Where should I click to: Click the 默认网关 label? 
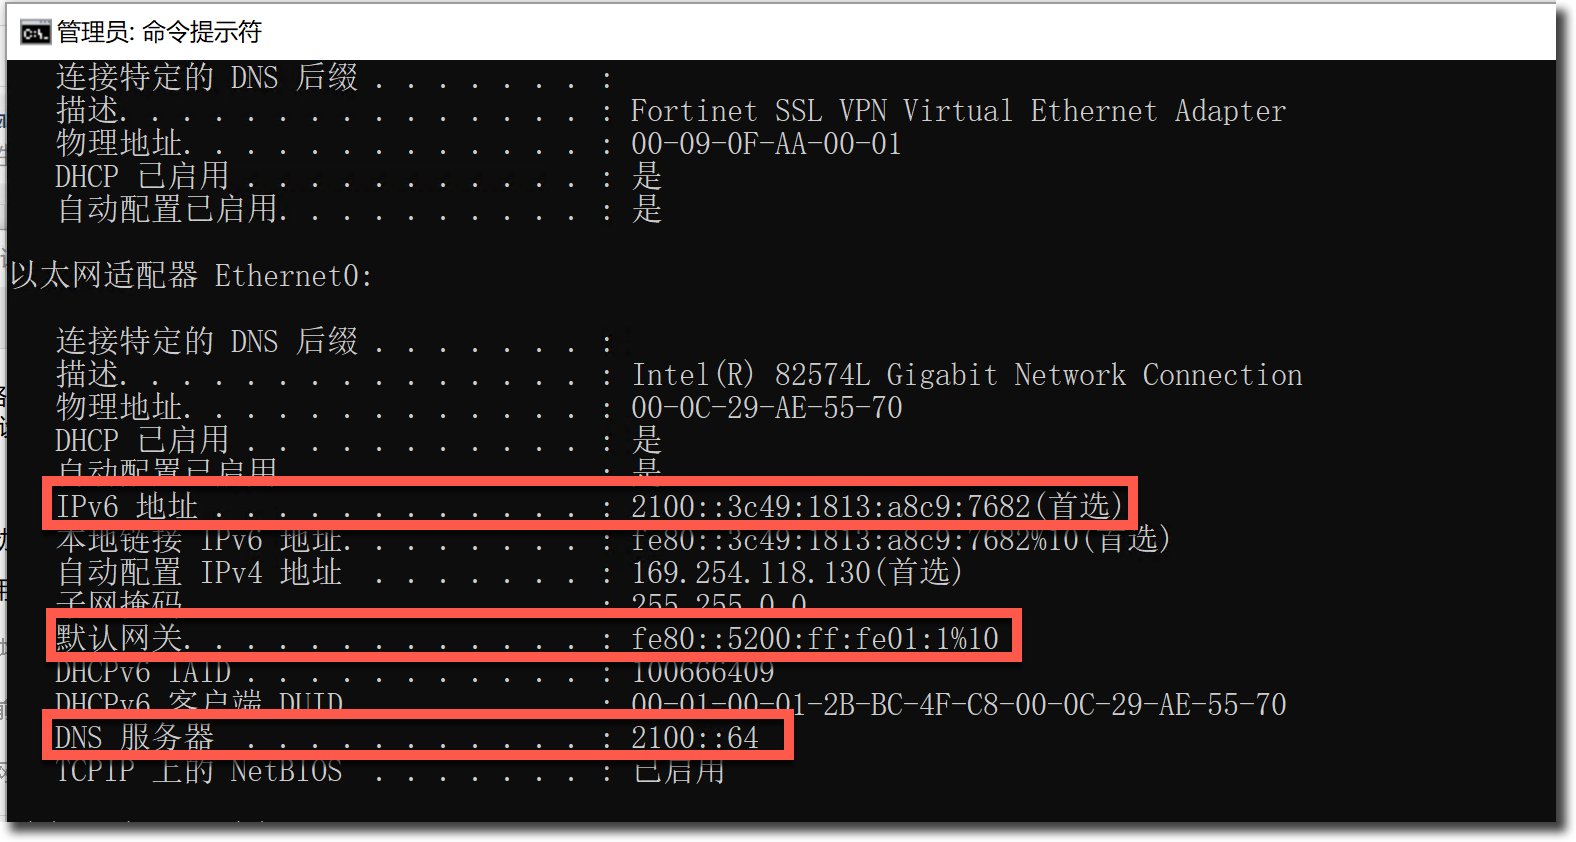coord(120,638)
